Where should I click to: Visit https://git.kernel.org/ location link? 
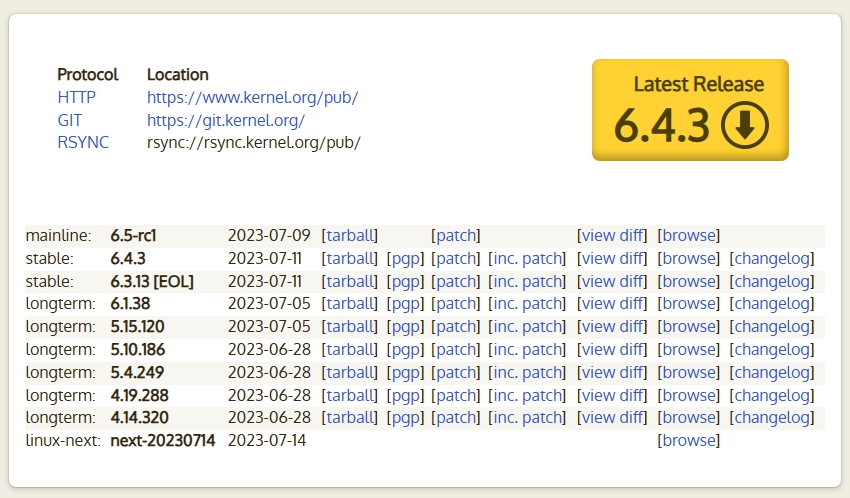(x=226, y=120)
